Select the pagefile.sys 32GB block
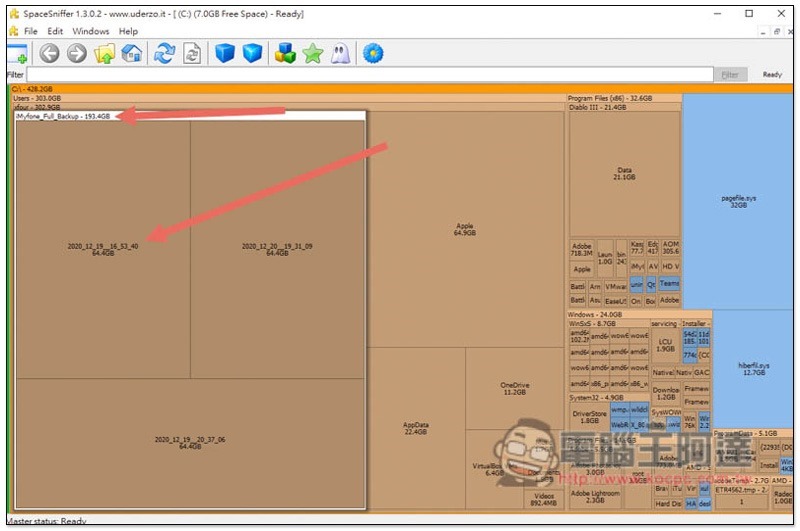Screen dimensions: 800x531 pos(738,200)
